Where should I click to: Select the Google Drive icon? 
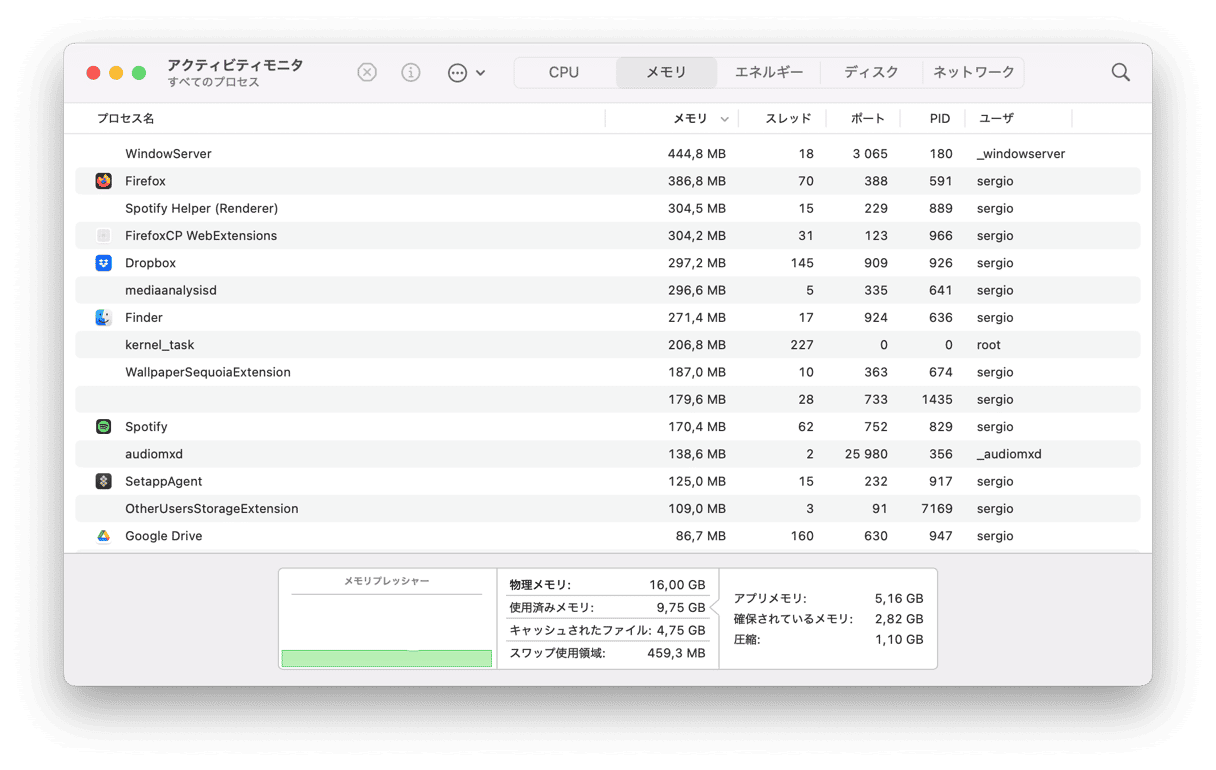coord(104,536)
